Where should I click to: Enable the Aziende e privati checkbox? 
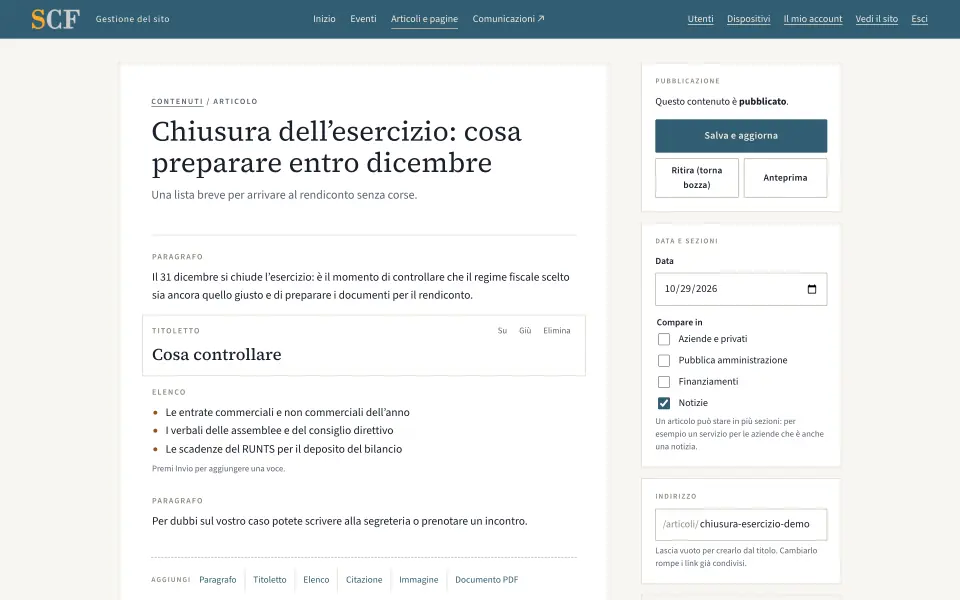point(664,339)
